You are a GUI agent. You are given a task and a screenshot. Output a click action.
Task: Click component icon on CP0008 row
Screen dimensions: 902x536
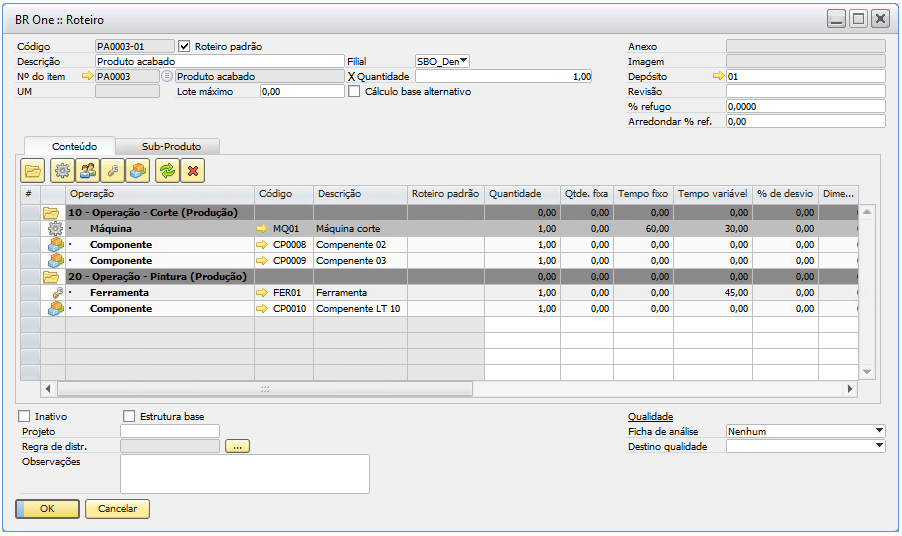pyautogui.click(x=56, y=244)
